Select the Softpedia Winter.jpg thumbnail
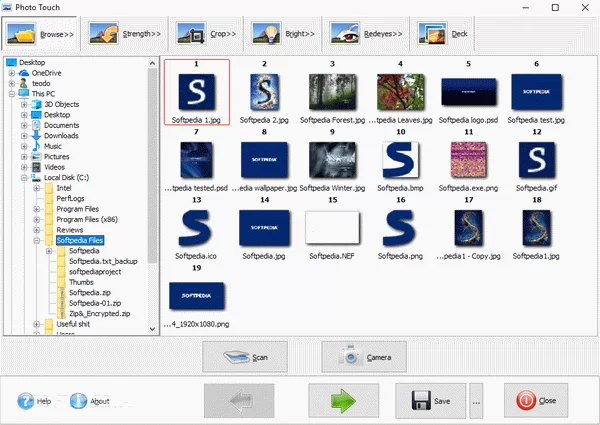Image resolution: width=600 pixels, height=425 pixels. point(332,160)
